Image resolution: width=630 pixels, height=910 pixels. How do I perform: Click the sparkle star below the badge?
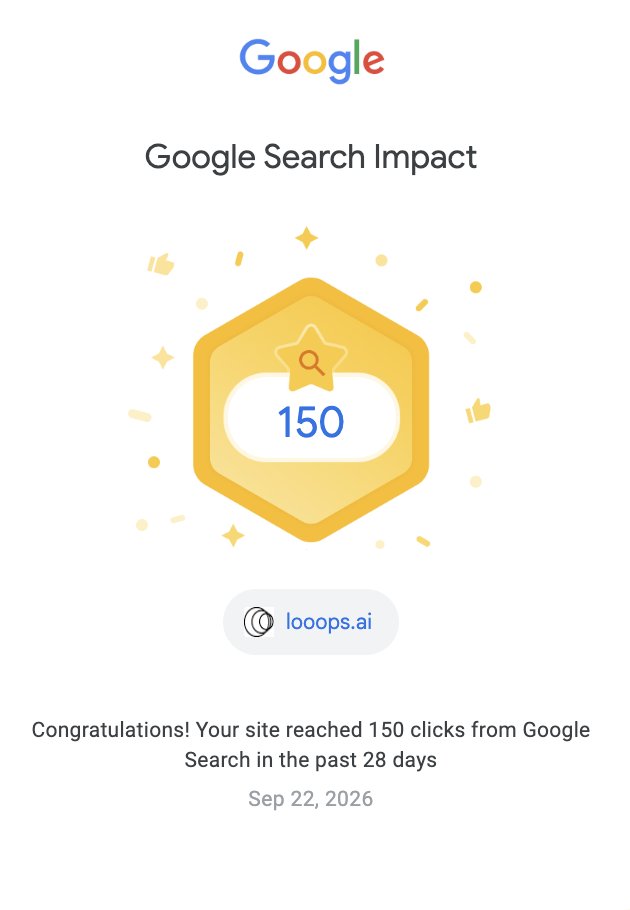(233, 536)
